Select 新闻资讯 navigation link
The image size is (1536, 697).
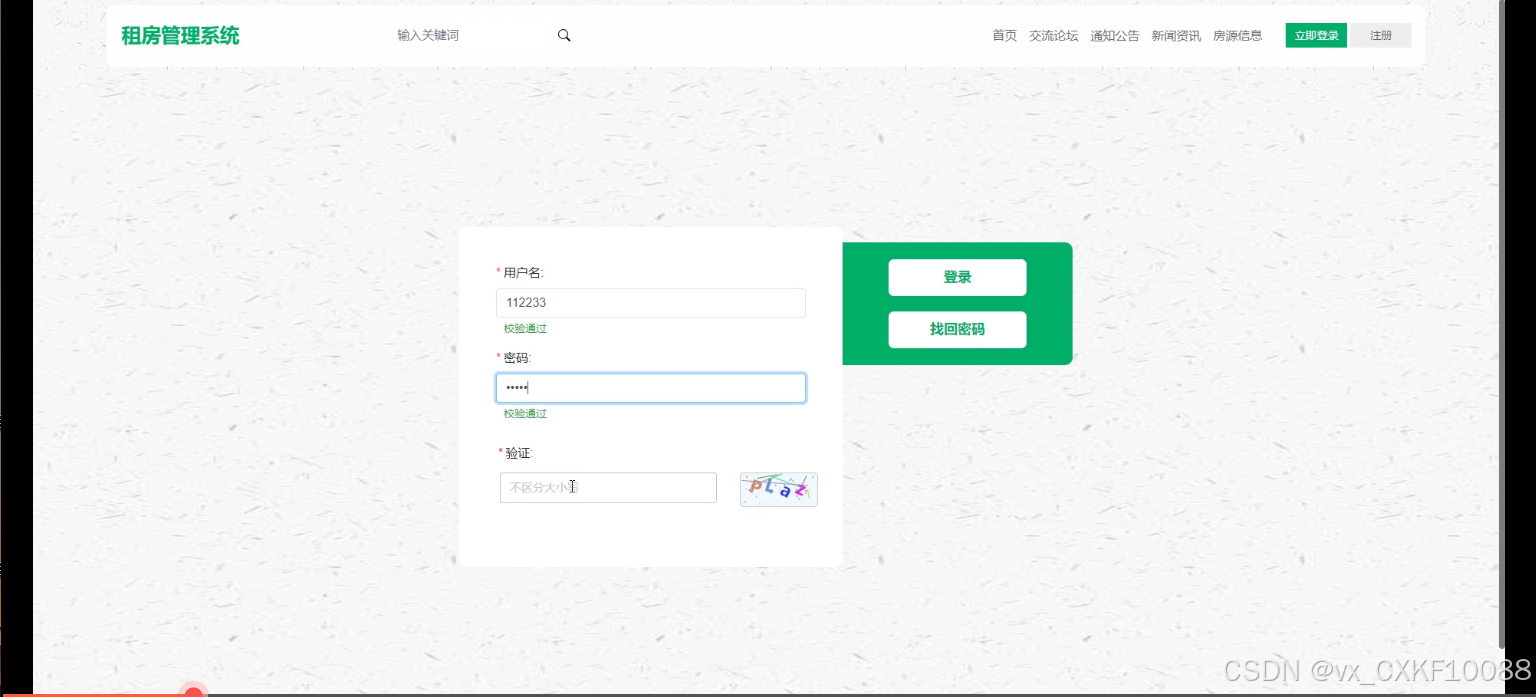[1176, 36]
